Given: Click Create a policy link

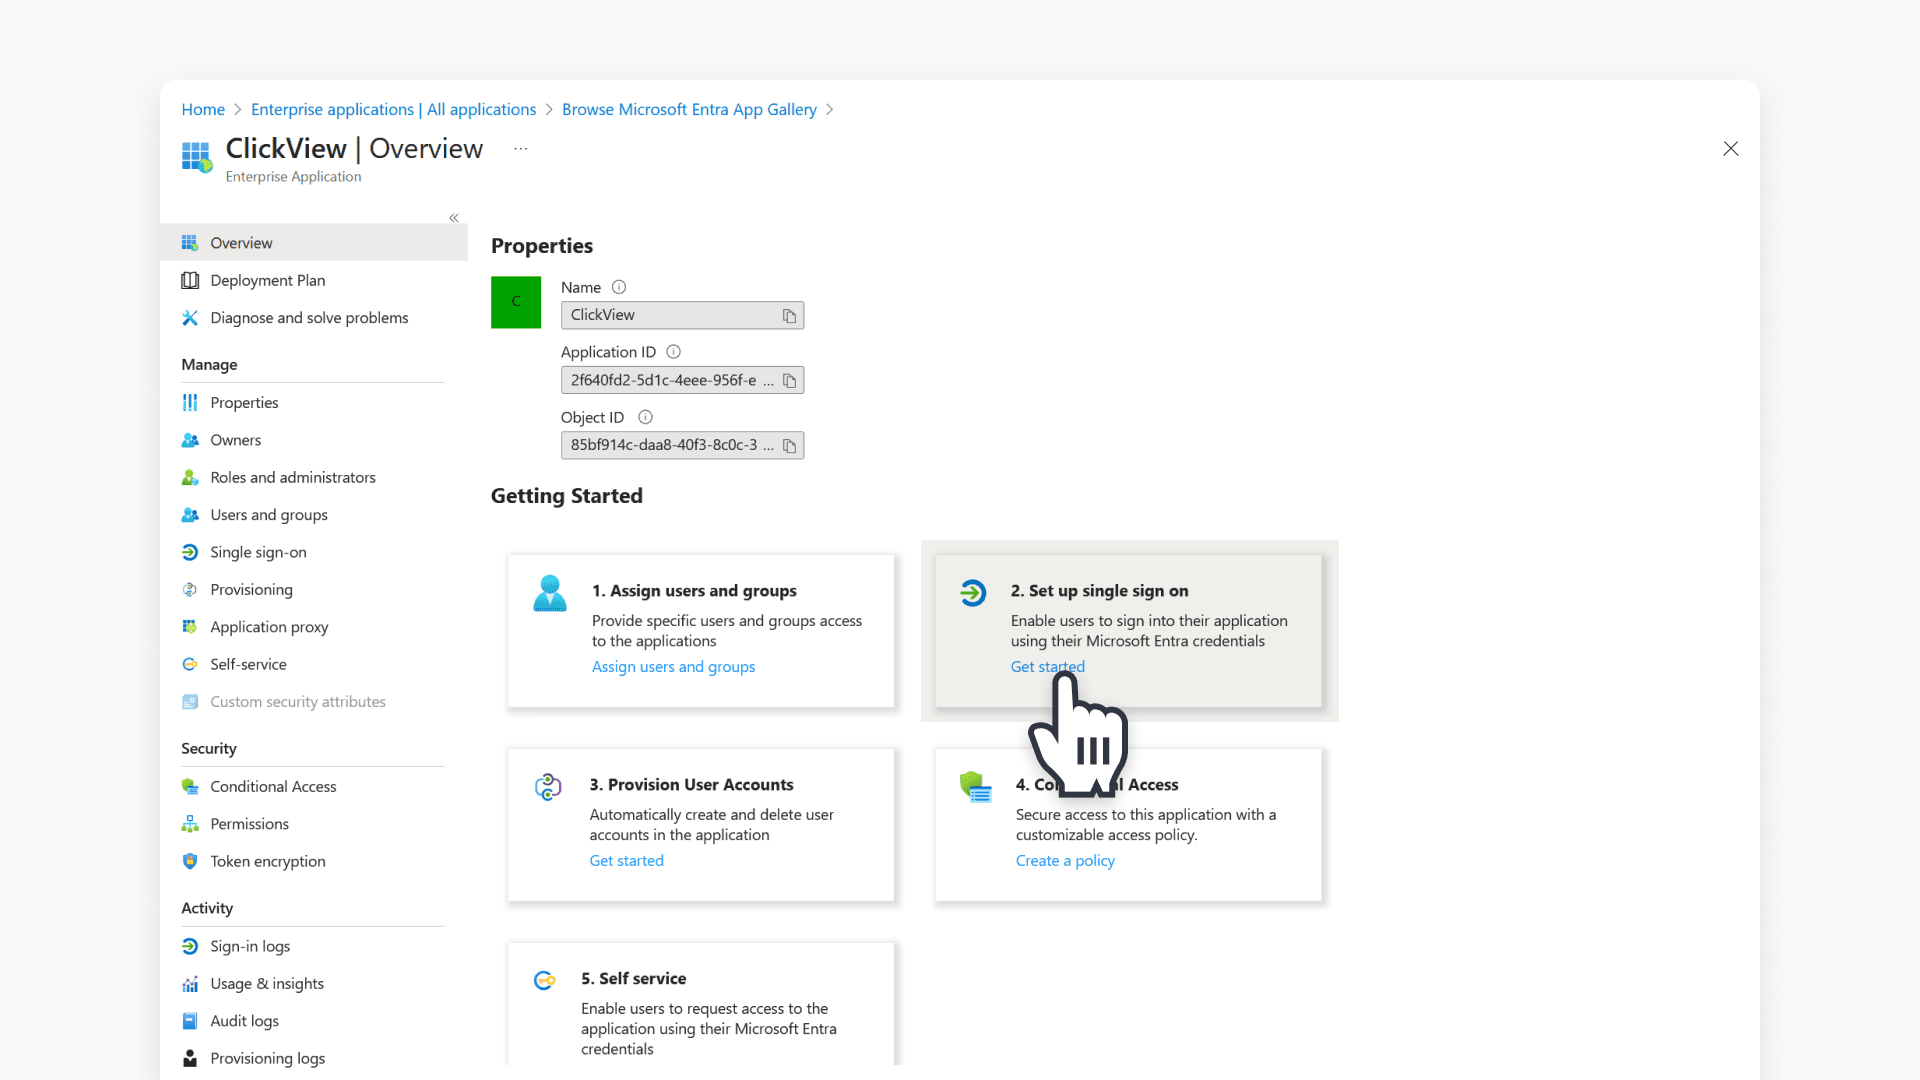Looking at the screenshot, I should [x=1065, y=861].
